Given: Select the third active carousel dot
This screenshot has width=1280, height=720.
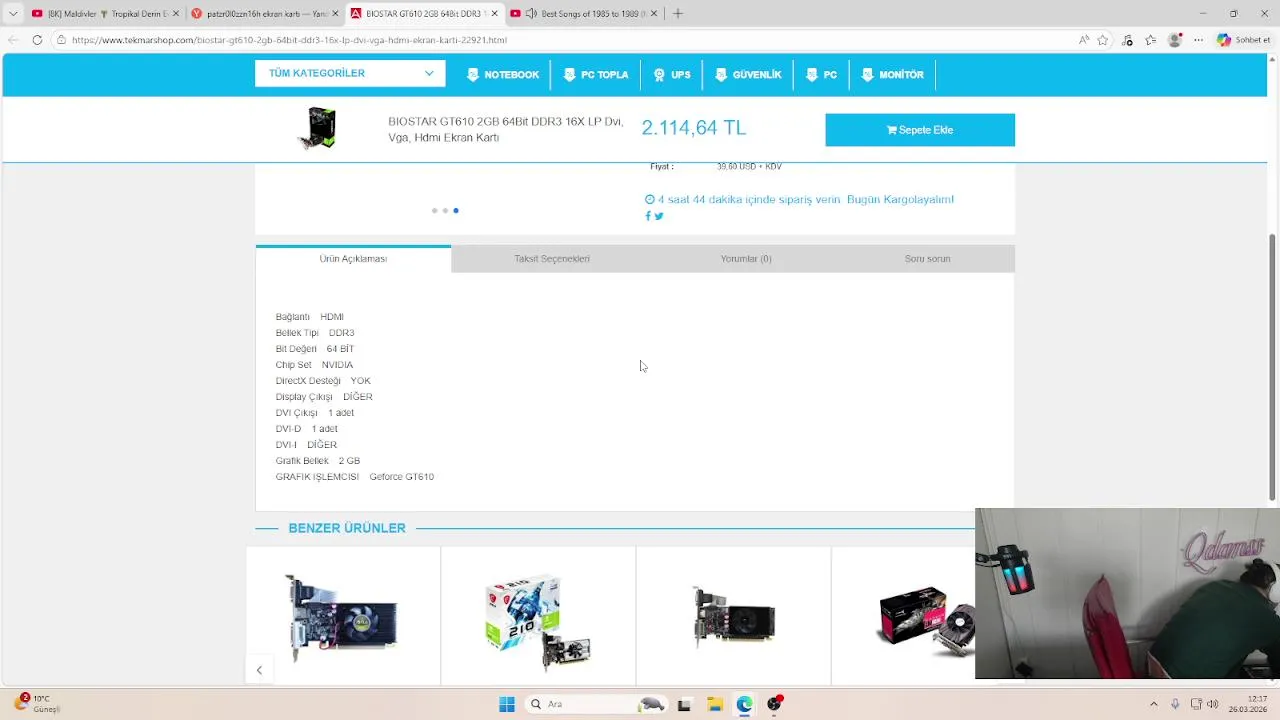Looking at the screenshot, I should tap(456, 211).
